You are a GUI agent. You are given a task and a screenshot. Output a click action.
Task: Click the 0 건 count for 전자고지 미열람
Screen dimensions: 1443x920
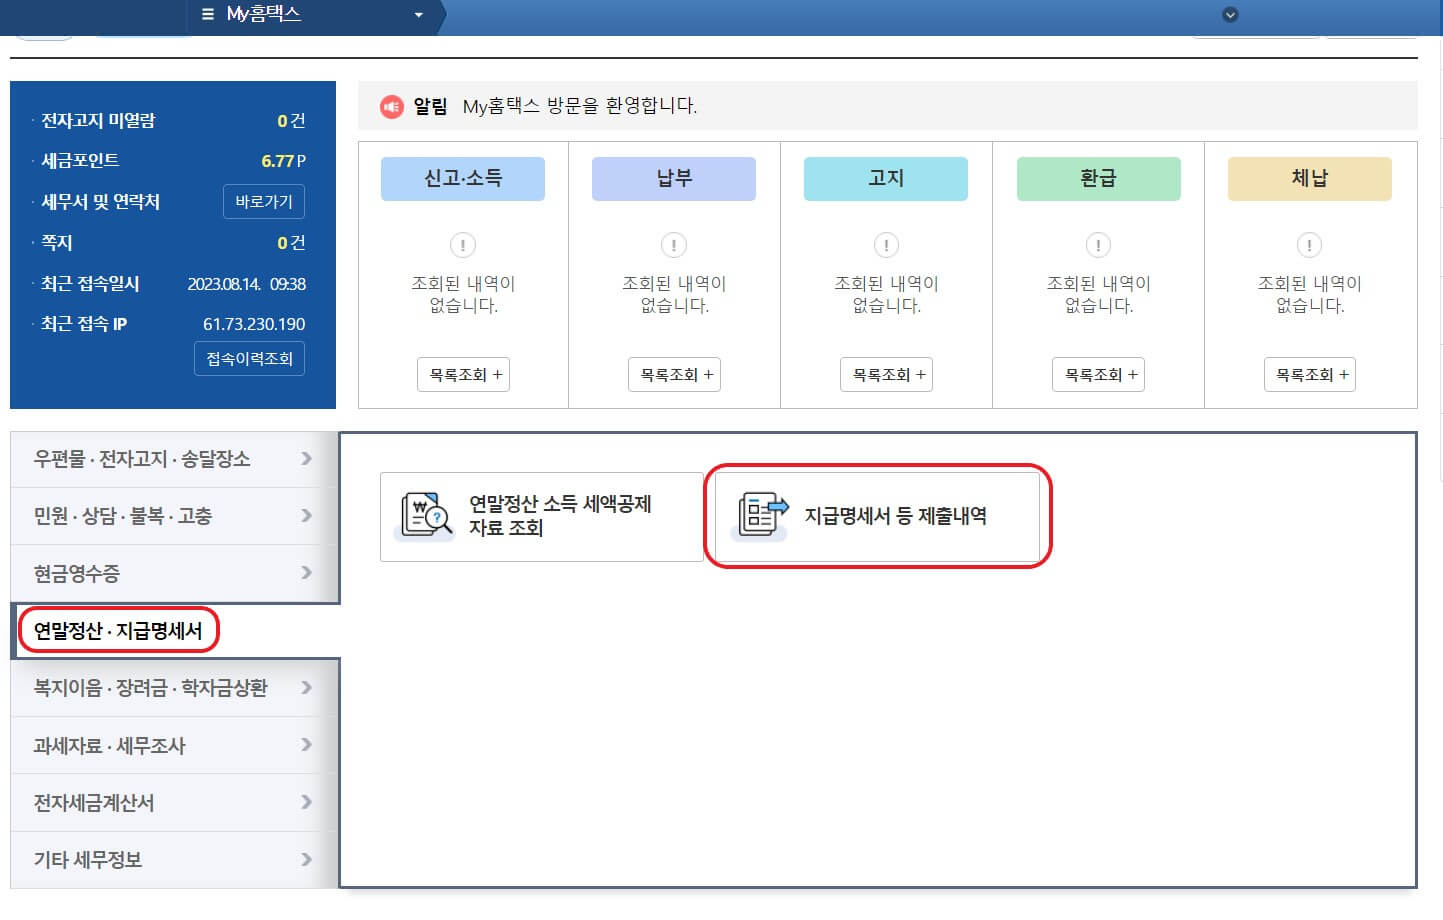[291, 121]
